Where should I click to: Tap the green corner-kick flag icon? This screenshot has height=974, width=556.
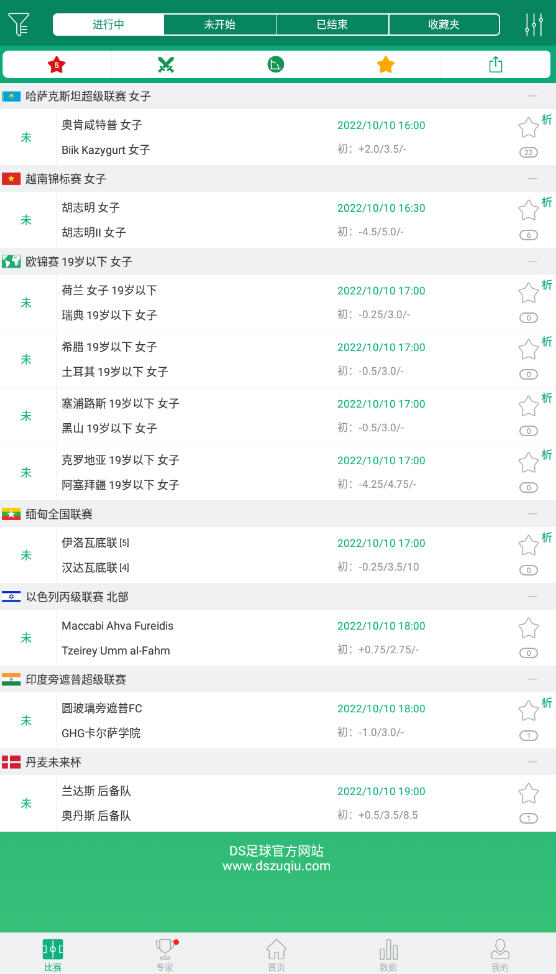pyautogui.click(x=276, y=64)
